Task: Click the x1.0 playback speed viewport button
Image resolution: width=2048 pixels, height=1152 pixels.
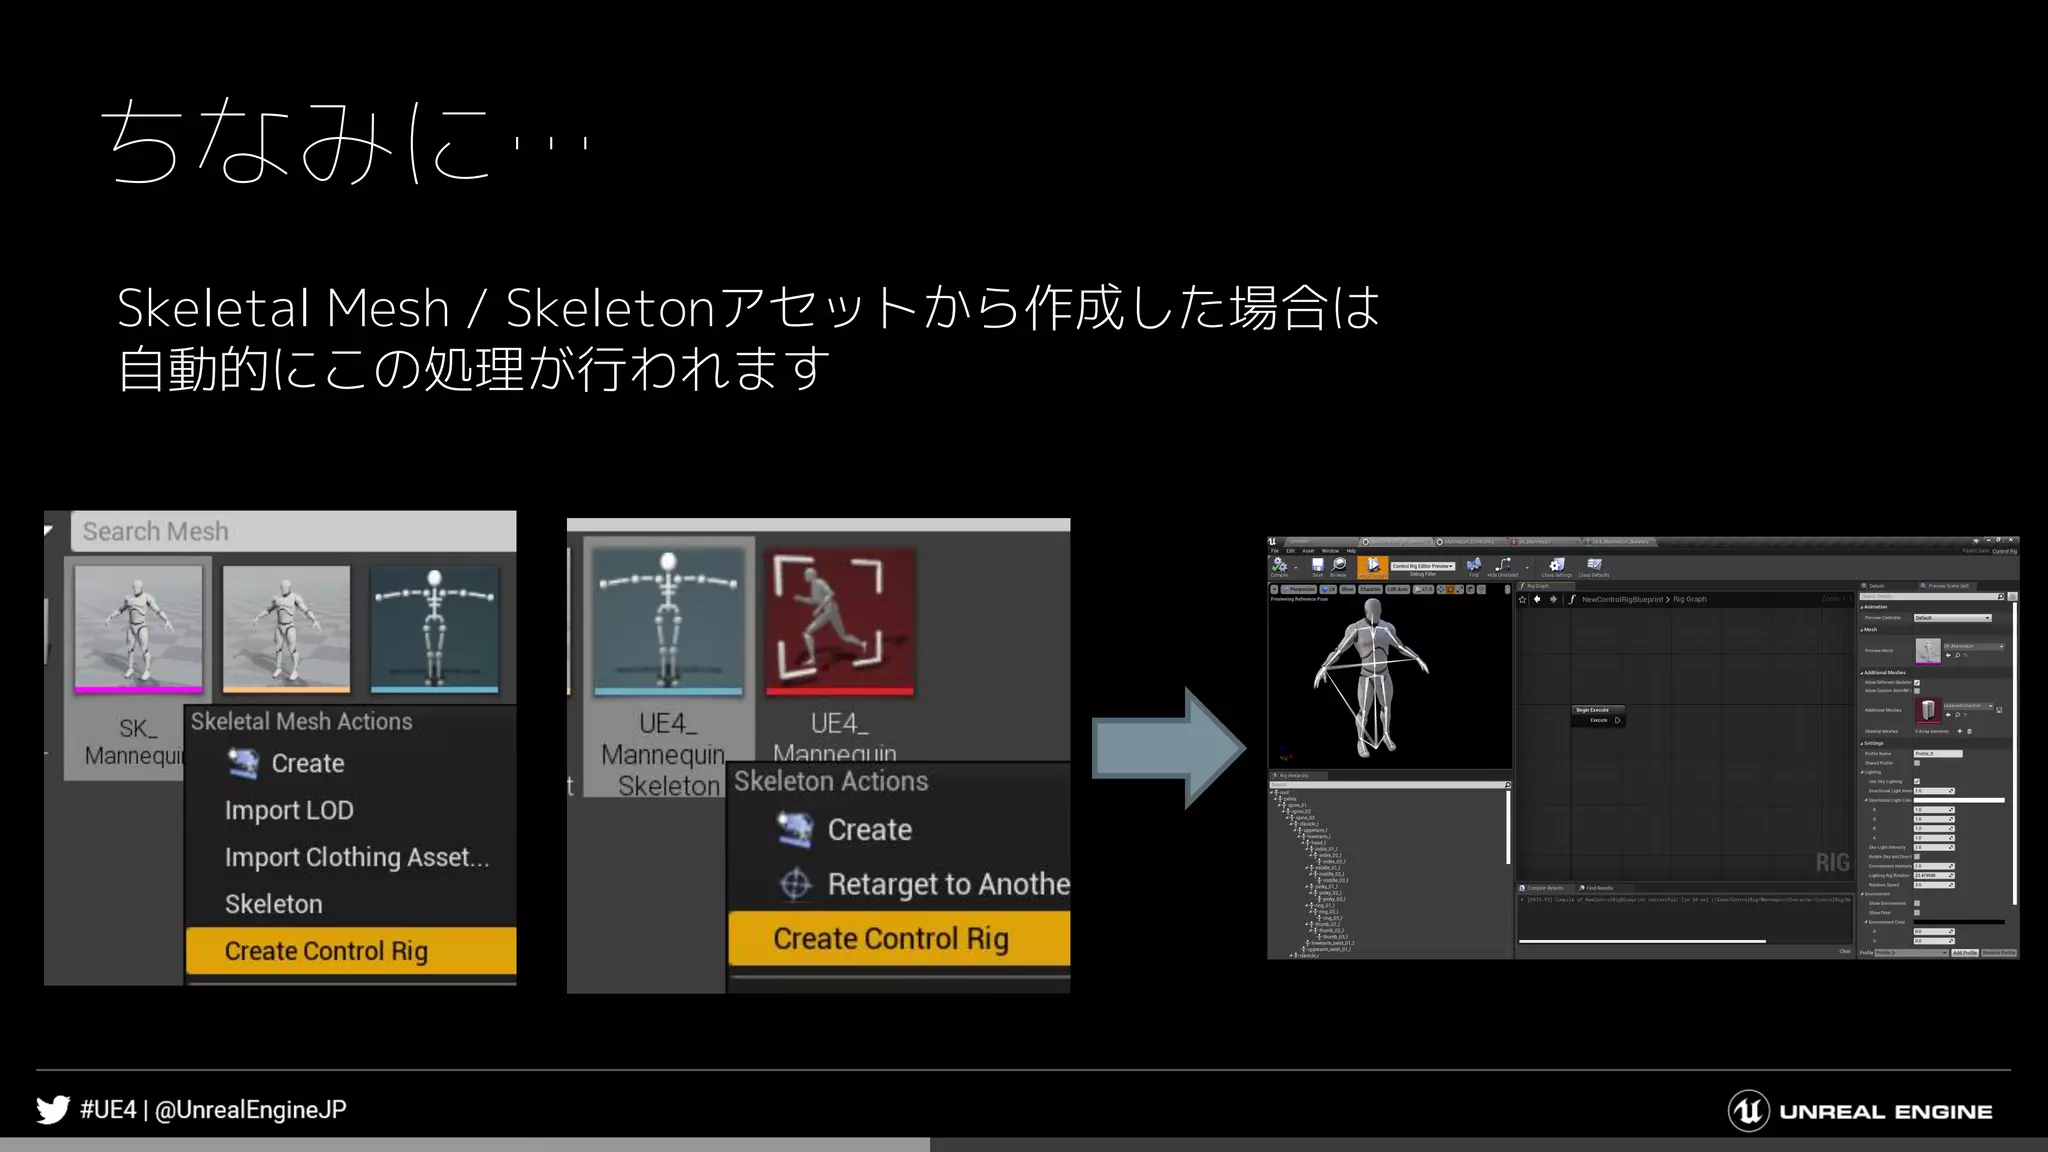Action: (1423, 589)
